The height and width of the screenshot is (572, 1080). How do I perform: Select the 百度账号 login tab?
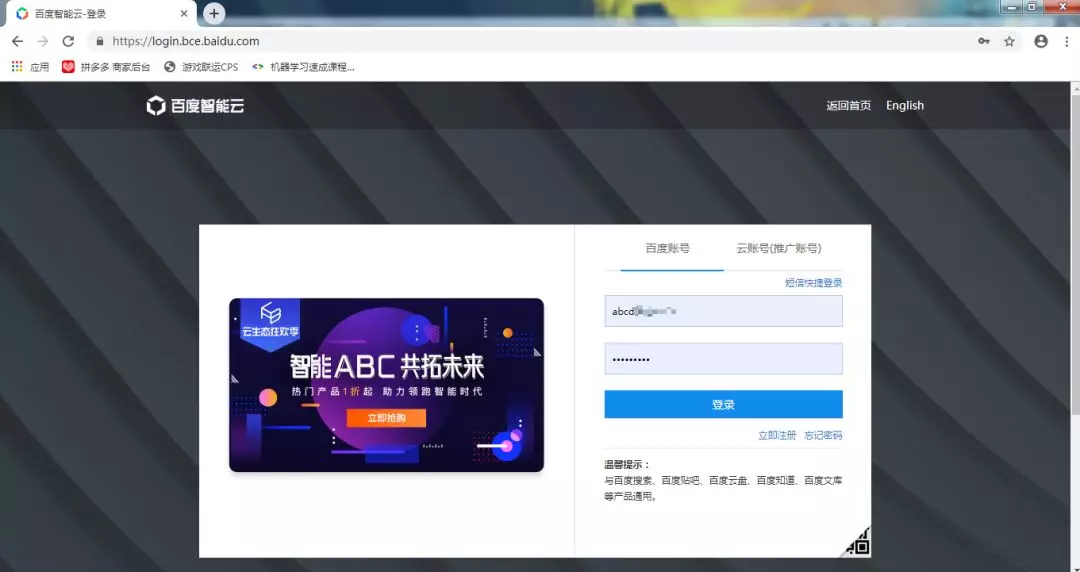point(667,248)
